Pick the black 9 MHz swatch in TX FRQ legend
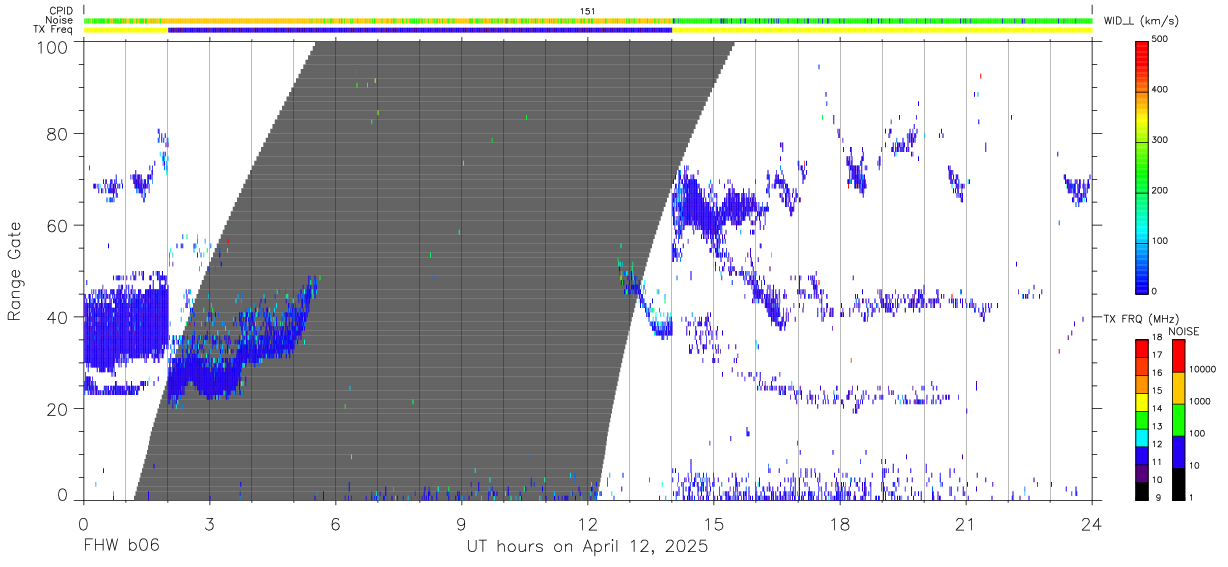Viewport: 1228px width, 567px height. click(1141, 492)
